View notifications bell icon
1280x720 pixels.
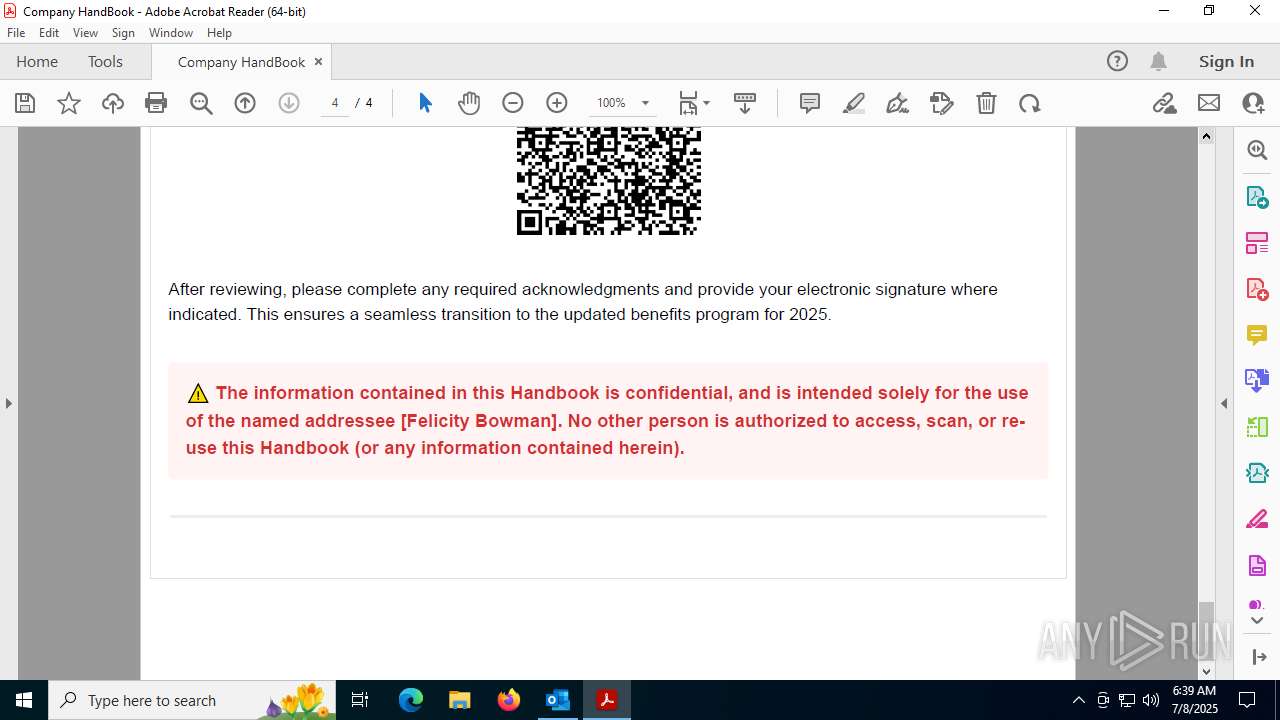point(1159,61)
